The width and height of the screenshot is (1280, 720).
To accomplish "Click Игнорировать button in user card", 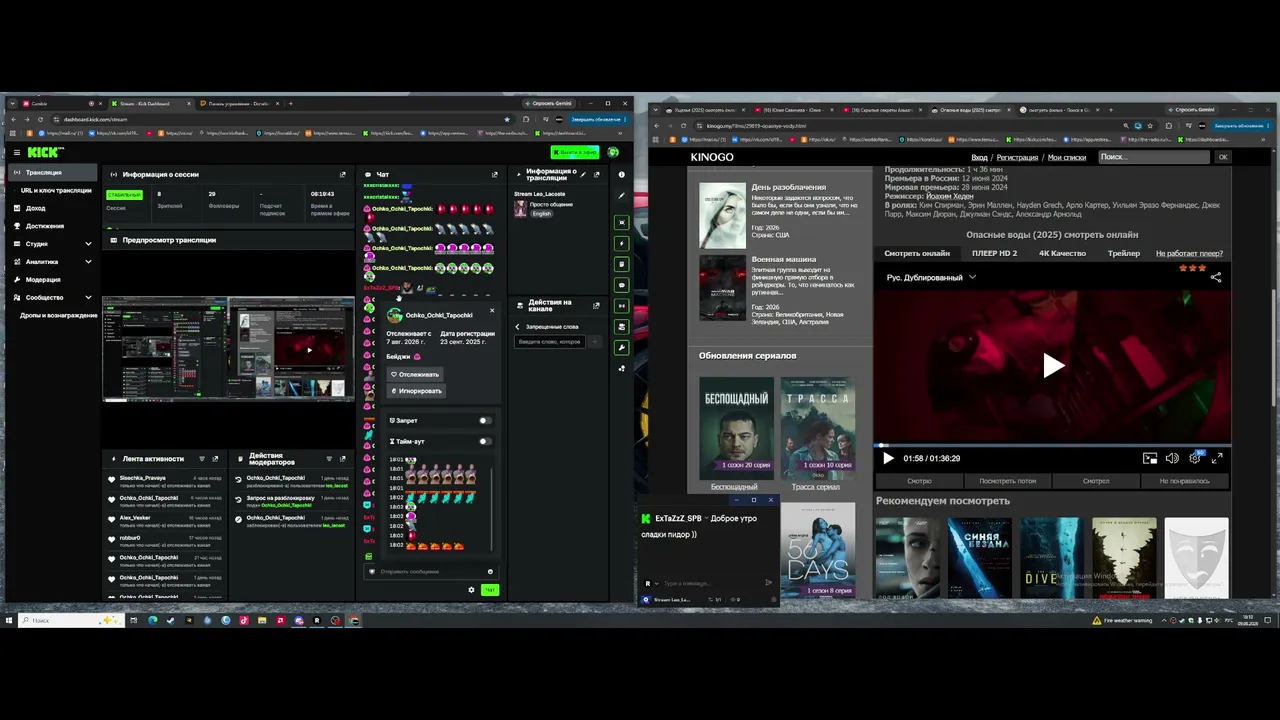I will point(417,391).
